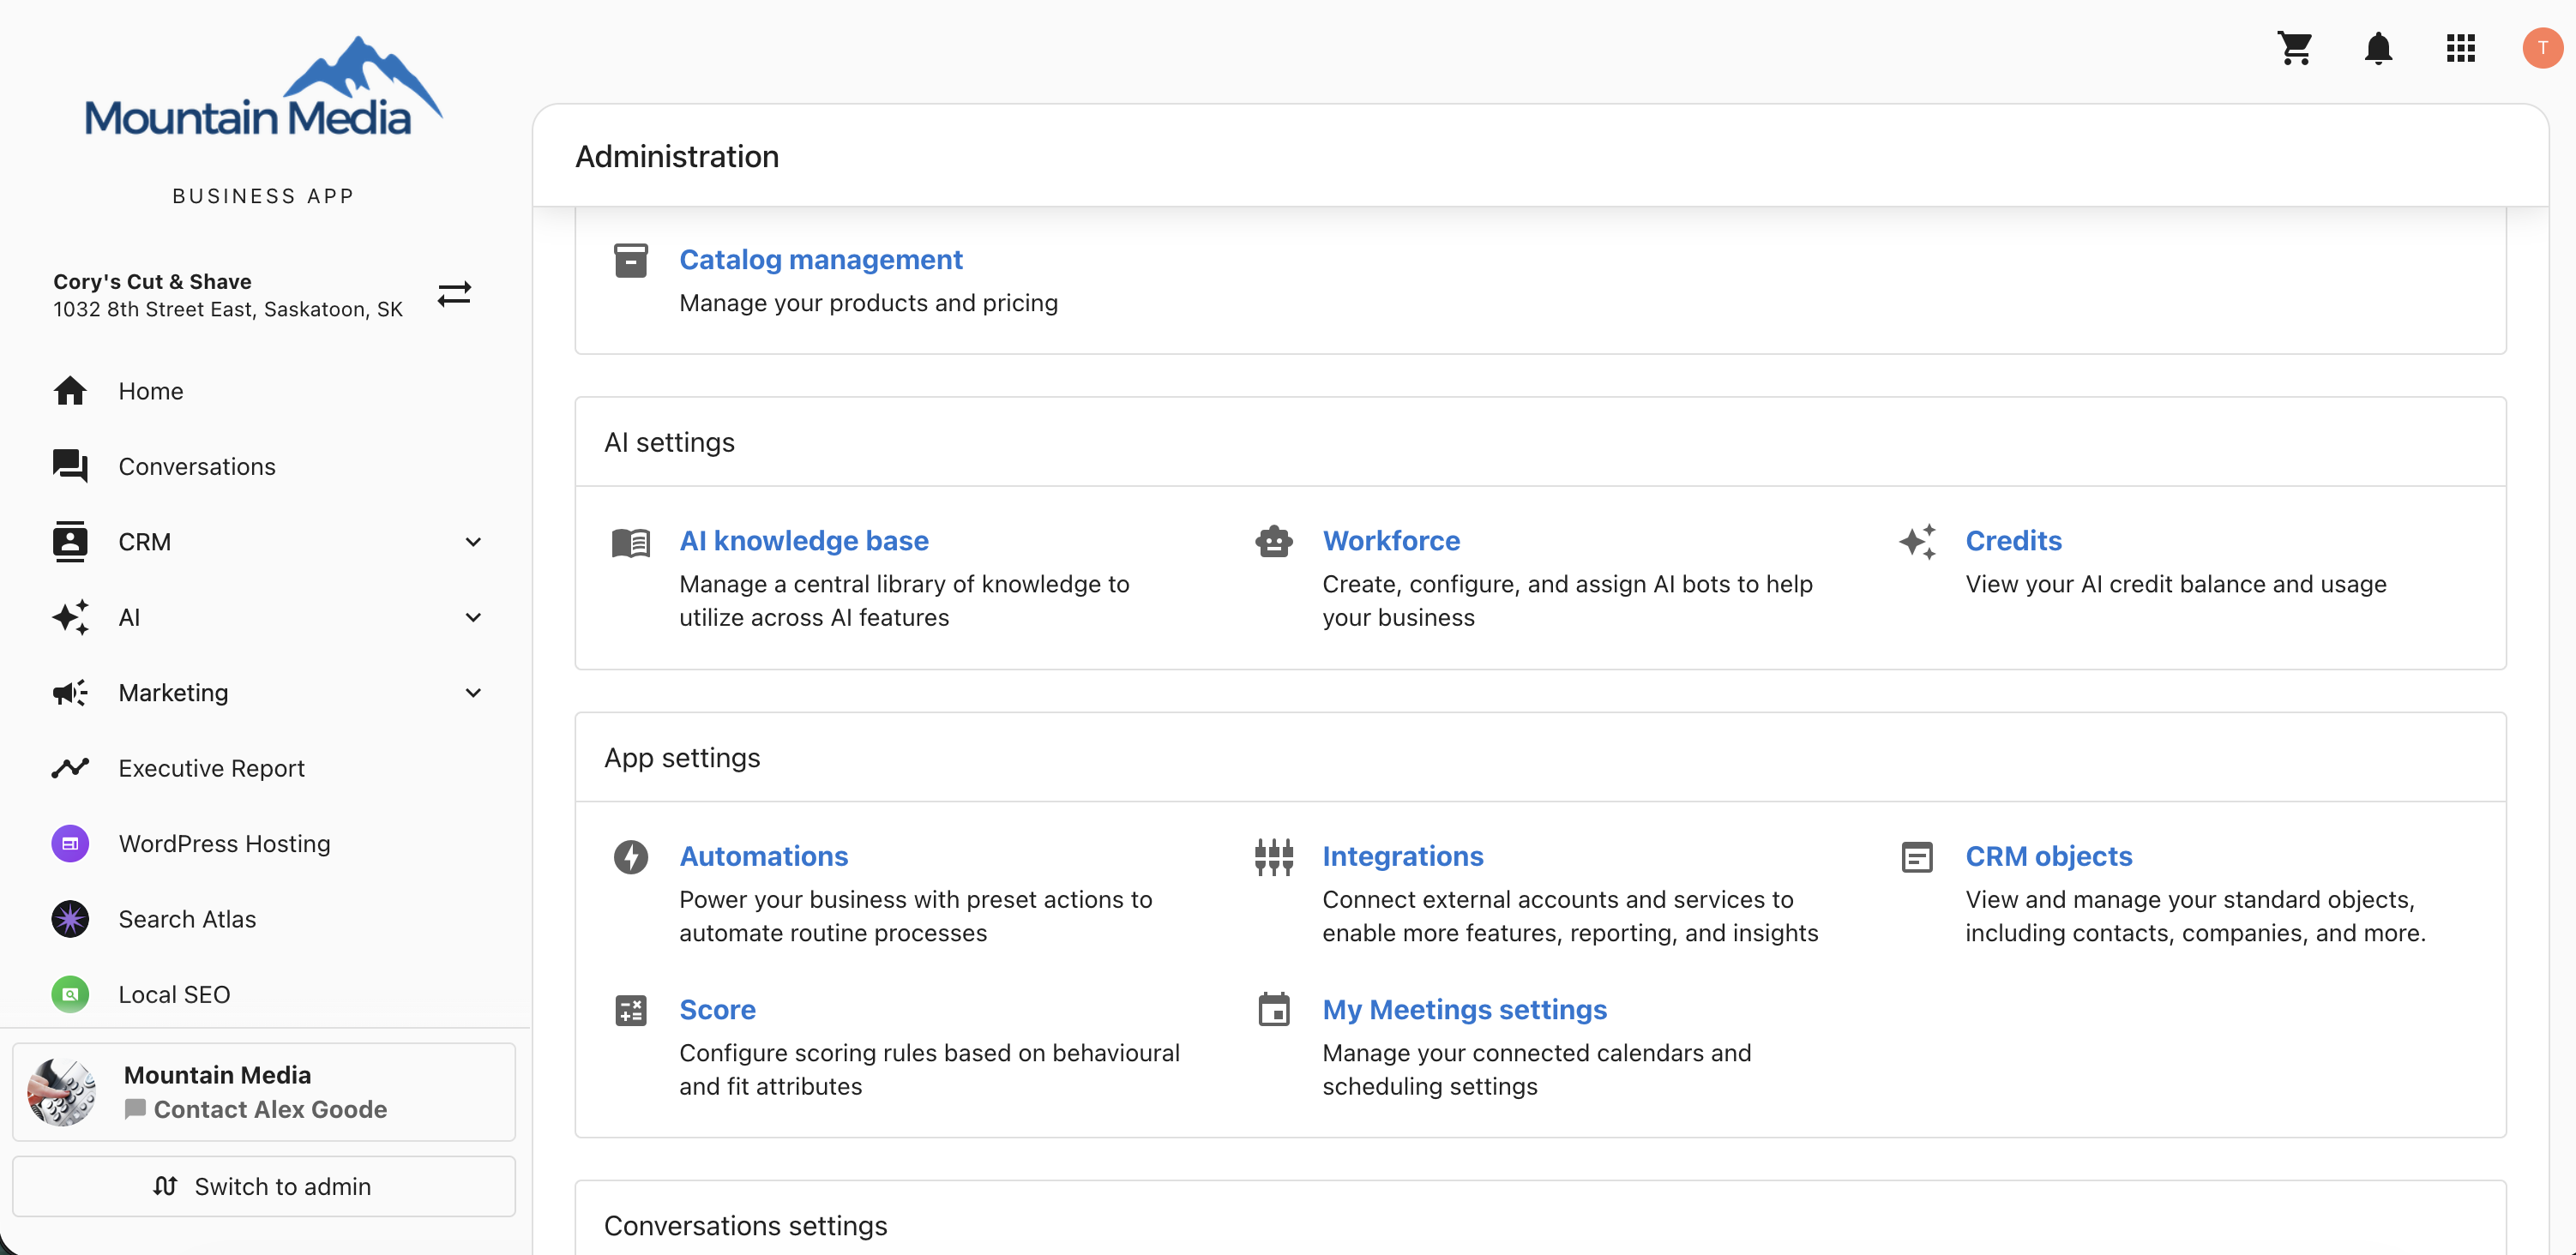
Task: Open the Integrations link
Action: [x=1402, y=856]
